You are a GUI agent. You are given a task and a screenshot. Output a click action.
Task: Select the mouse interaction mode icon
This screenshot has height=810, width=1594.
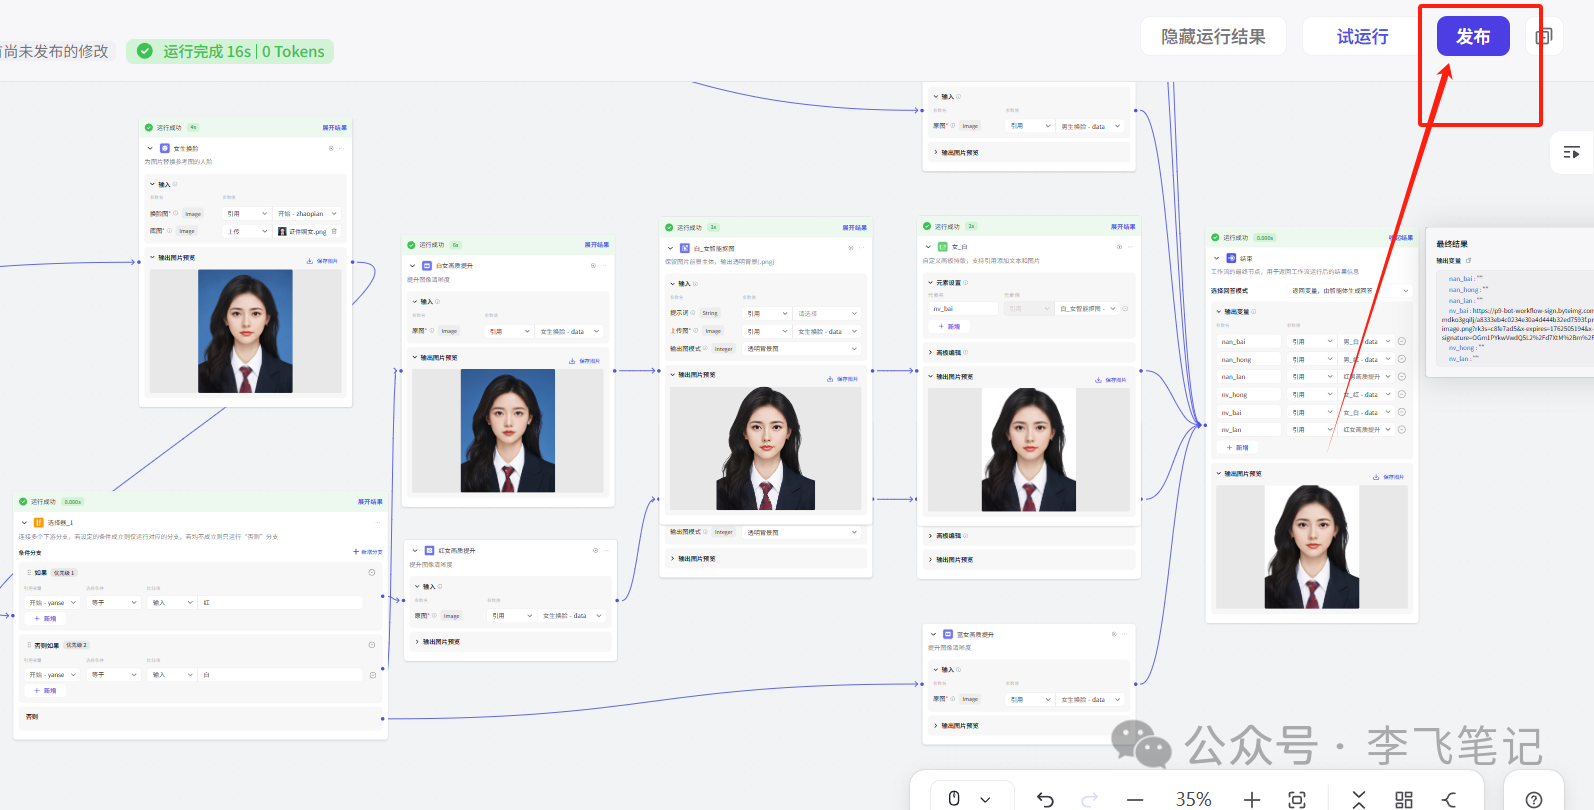point(954,798)
